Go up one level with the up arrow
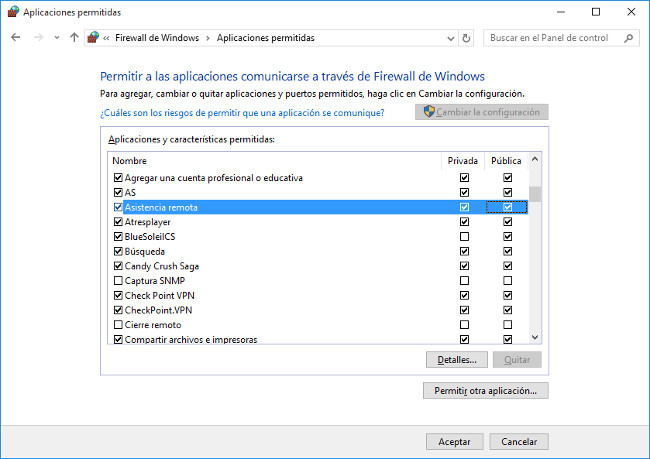Viewport: 650px width, 459px height. (x=74, y=38)
